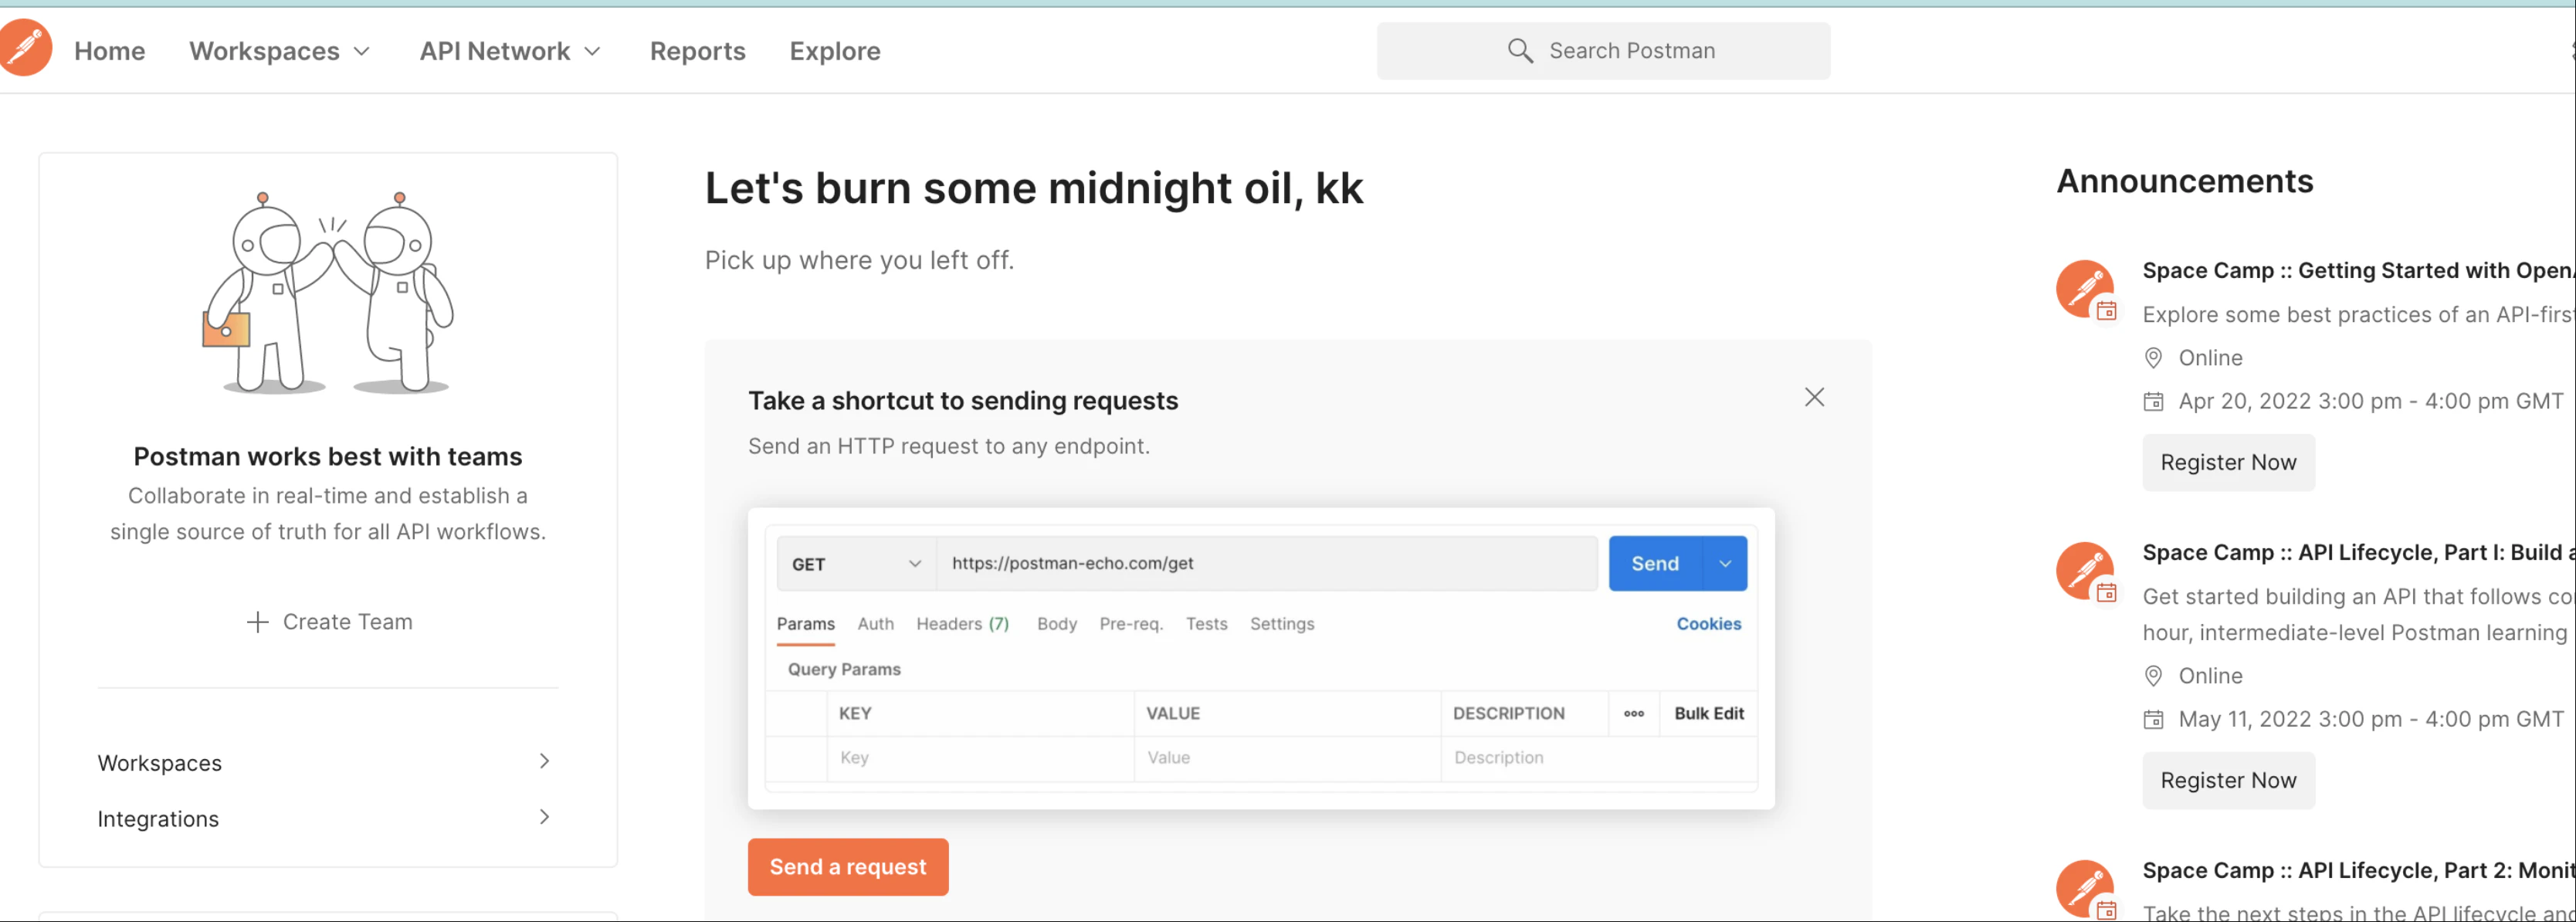
Task: Click the orange Send a request button
Action: tap(848, 867)
